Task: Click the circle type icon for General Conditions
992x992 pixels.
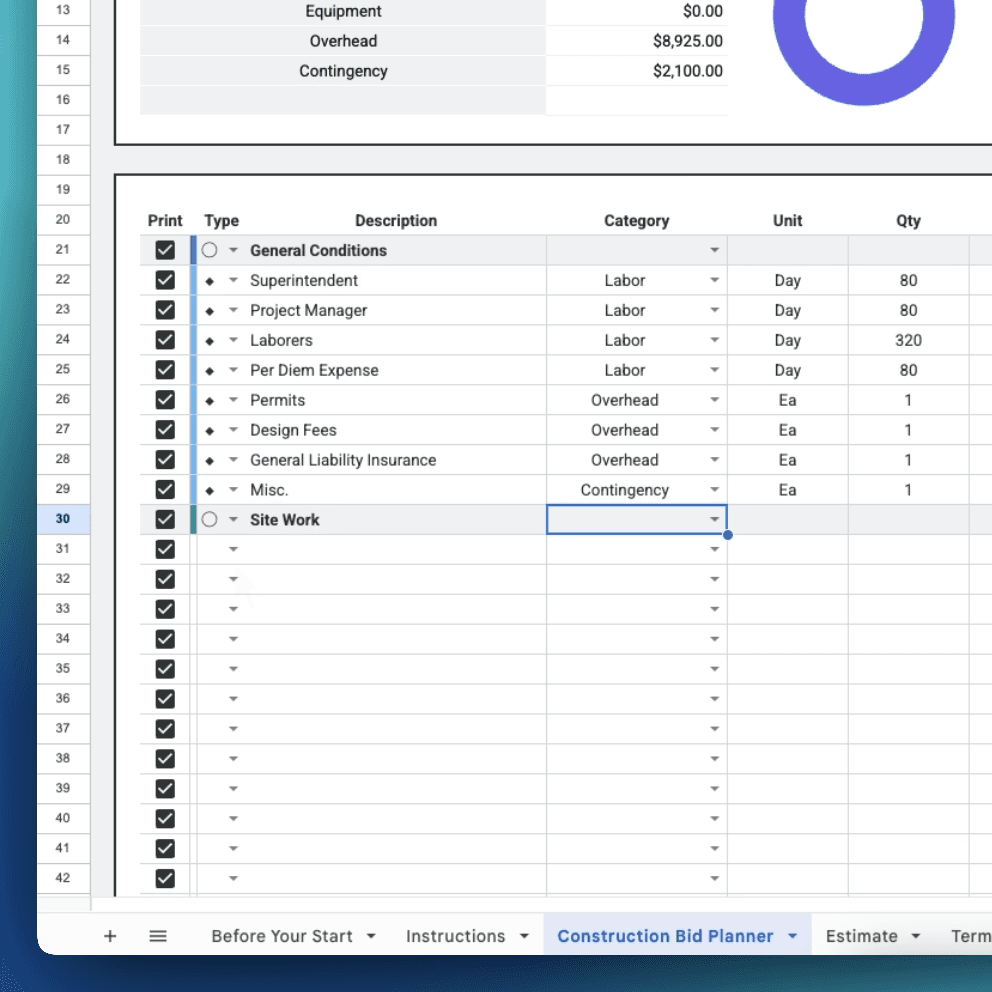Action: (210, 250)
